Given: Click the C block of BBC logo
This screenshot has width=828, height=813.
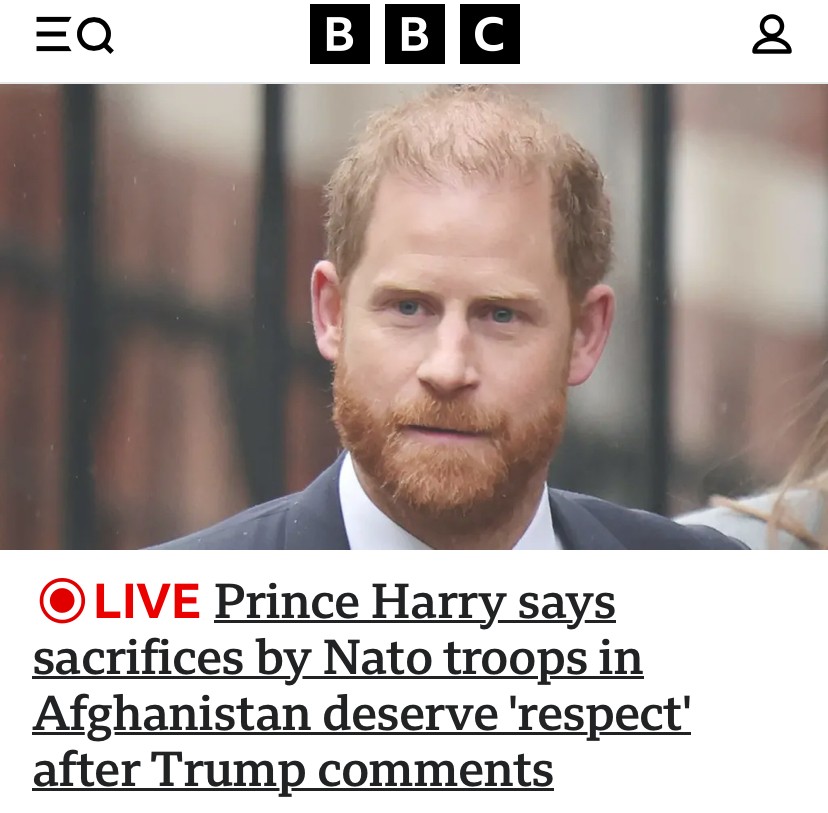Looking at the screenshot, I should tap(490, 34).
